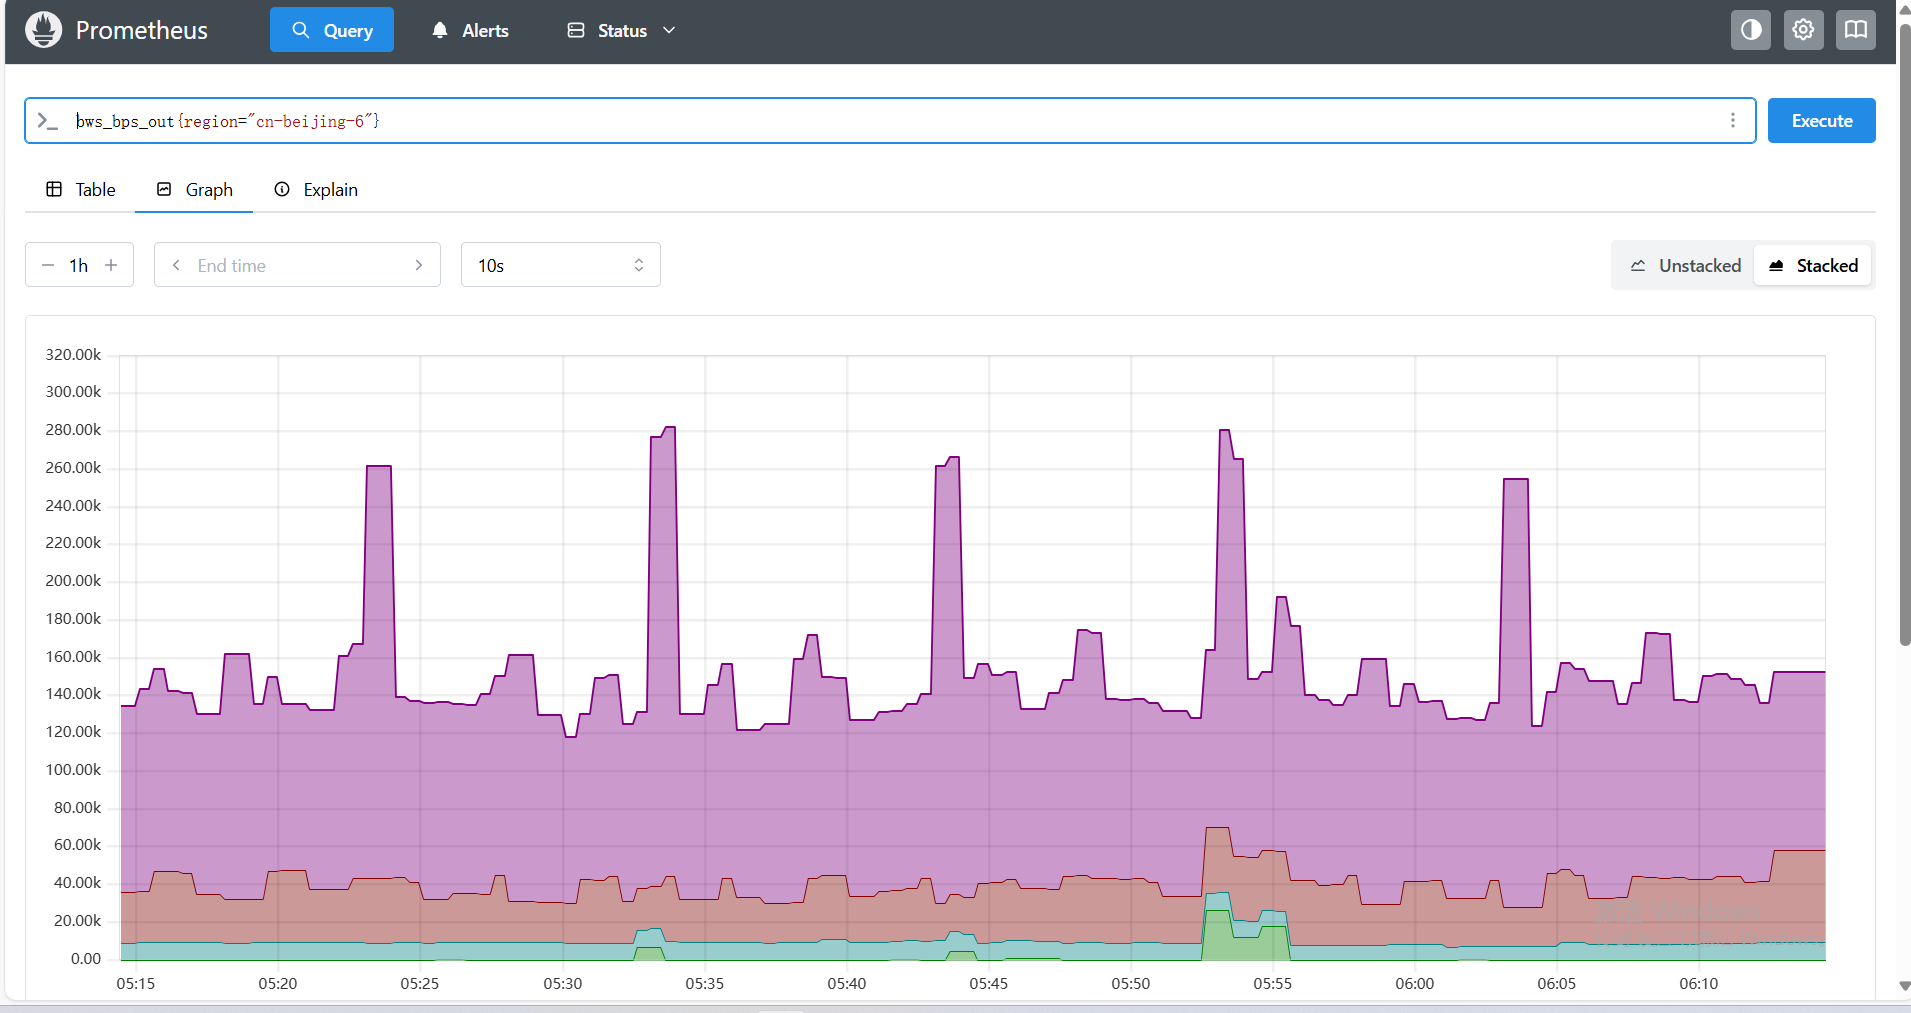This screenshot has height=1013, width=1911.
Task: Open documentation via the book icon
Action: tap(1855, 30)
